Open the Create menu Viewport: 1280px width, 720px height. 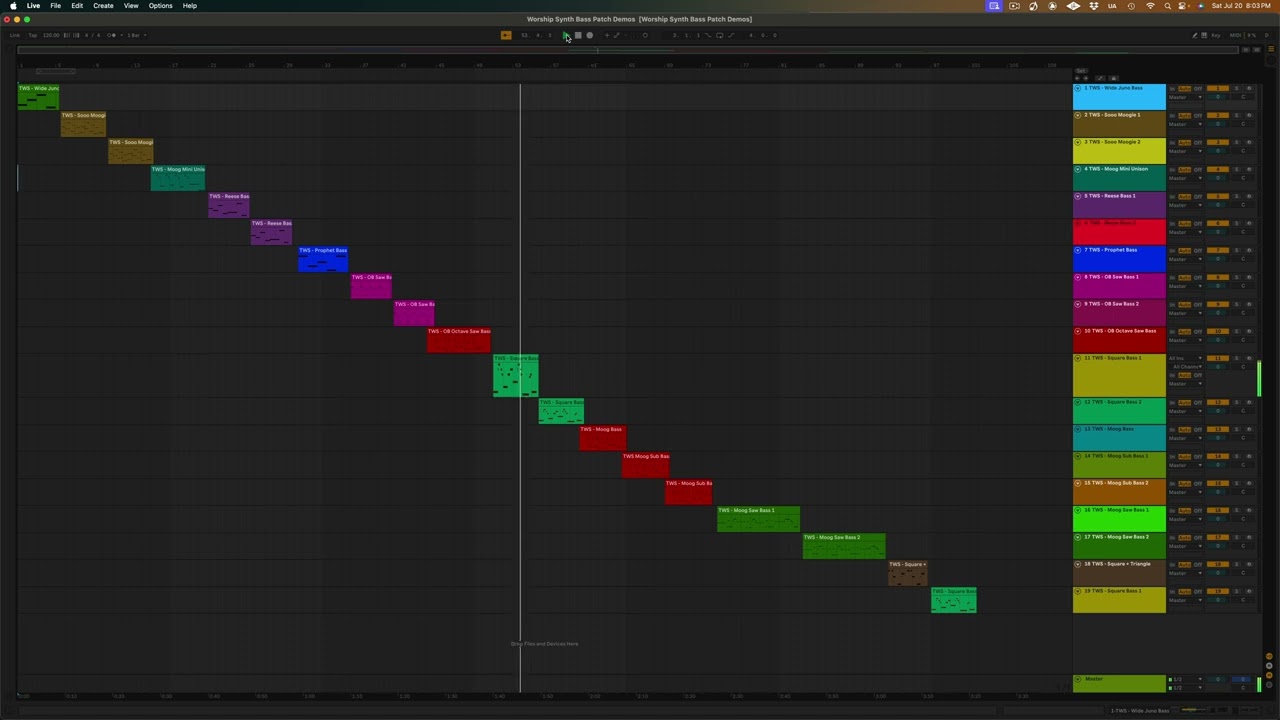(103, 6)
